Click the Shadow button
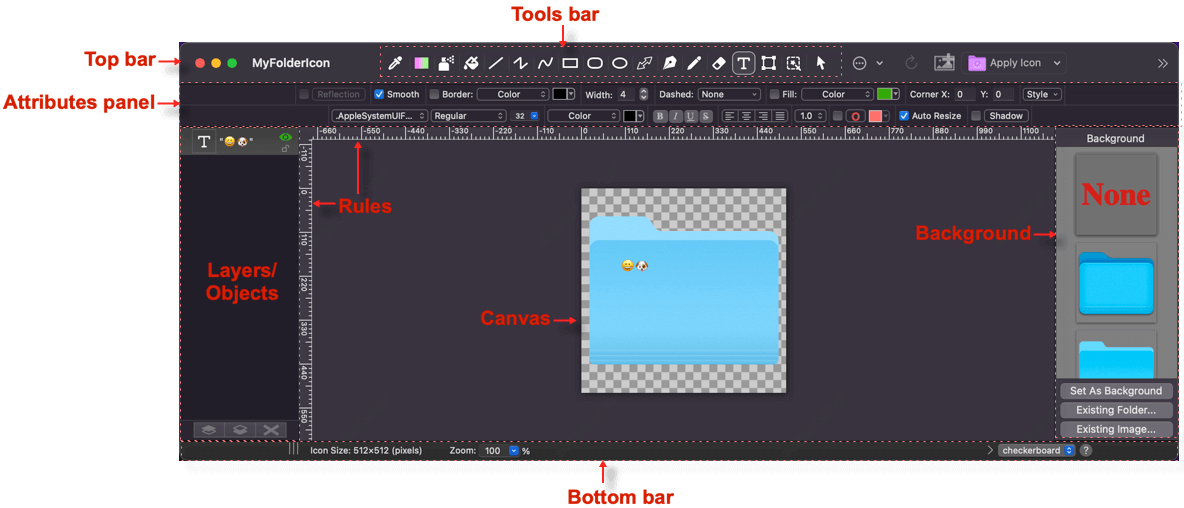The height and width of the screenshot is (508, 1184). pos(1006,116)
